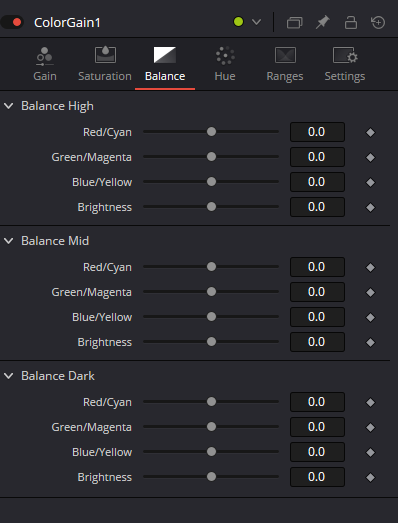Open the Ranges tab
The width and height of the screenshot is (398, 523).
pyautogui.click(x=285, y=64)
